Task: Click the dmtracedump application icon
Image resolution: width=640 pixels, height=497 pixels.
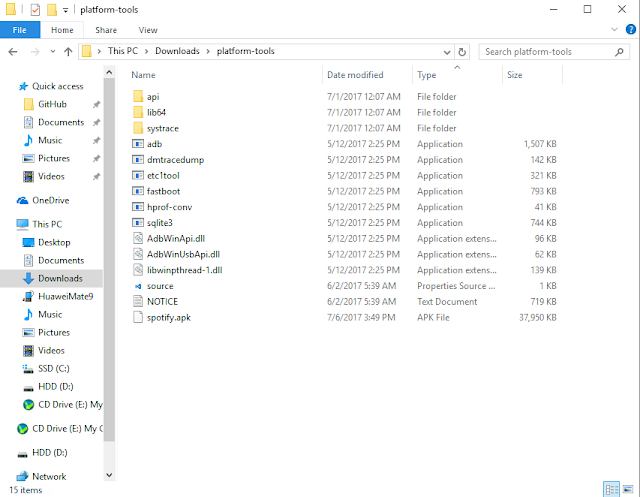Action: tap(138, 160)
